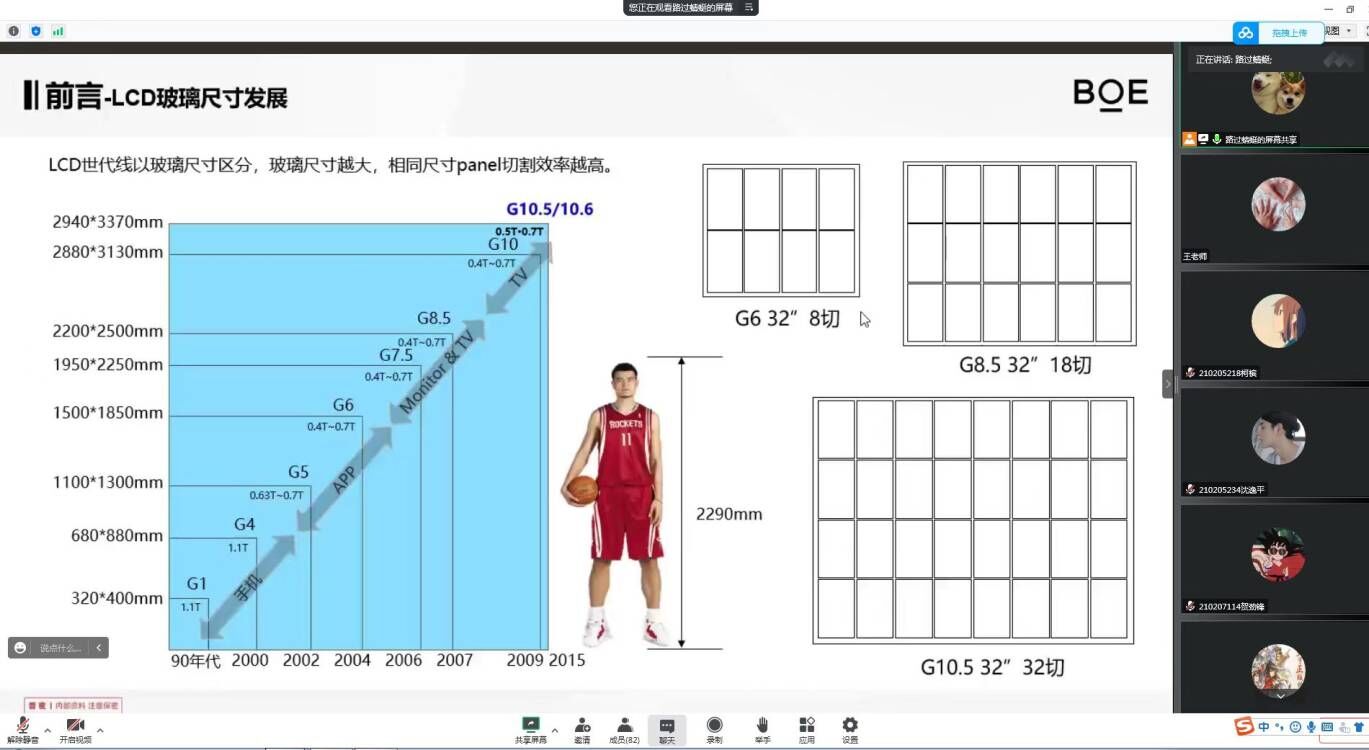This screenshot has height=750, width=1369.
Task: Open video options arrow beside camera
Action: tap(100, 731)
